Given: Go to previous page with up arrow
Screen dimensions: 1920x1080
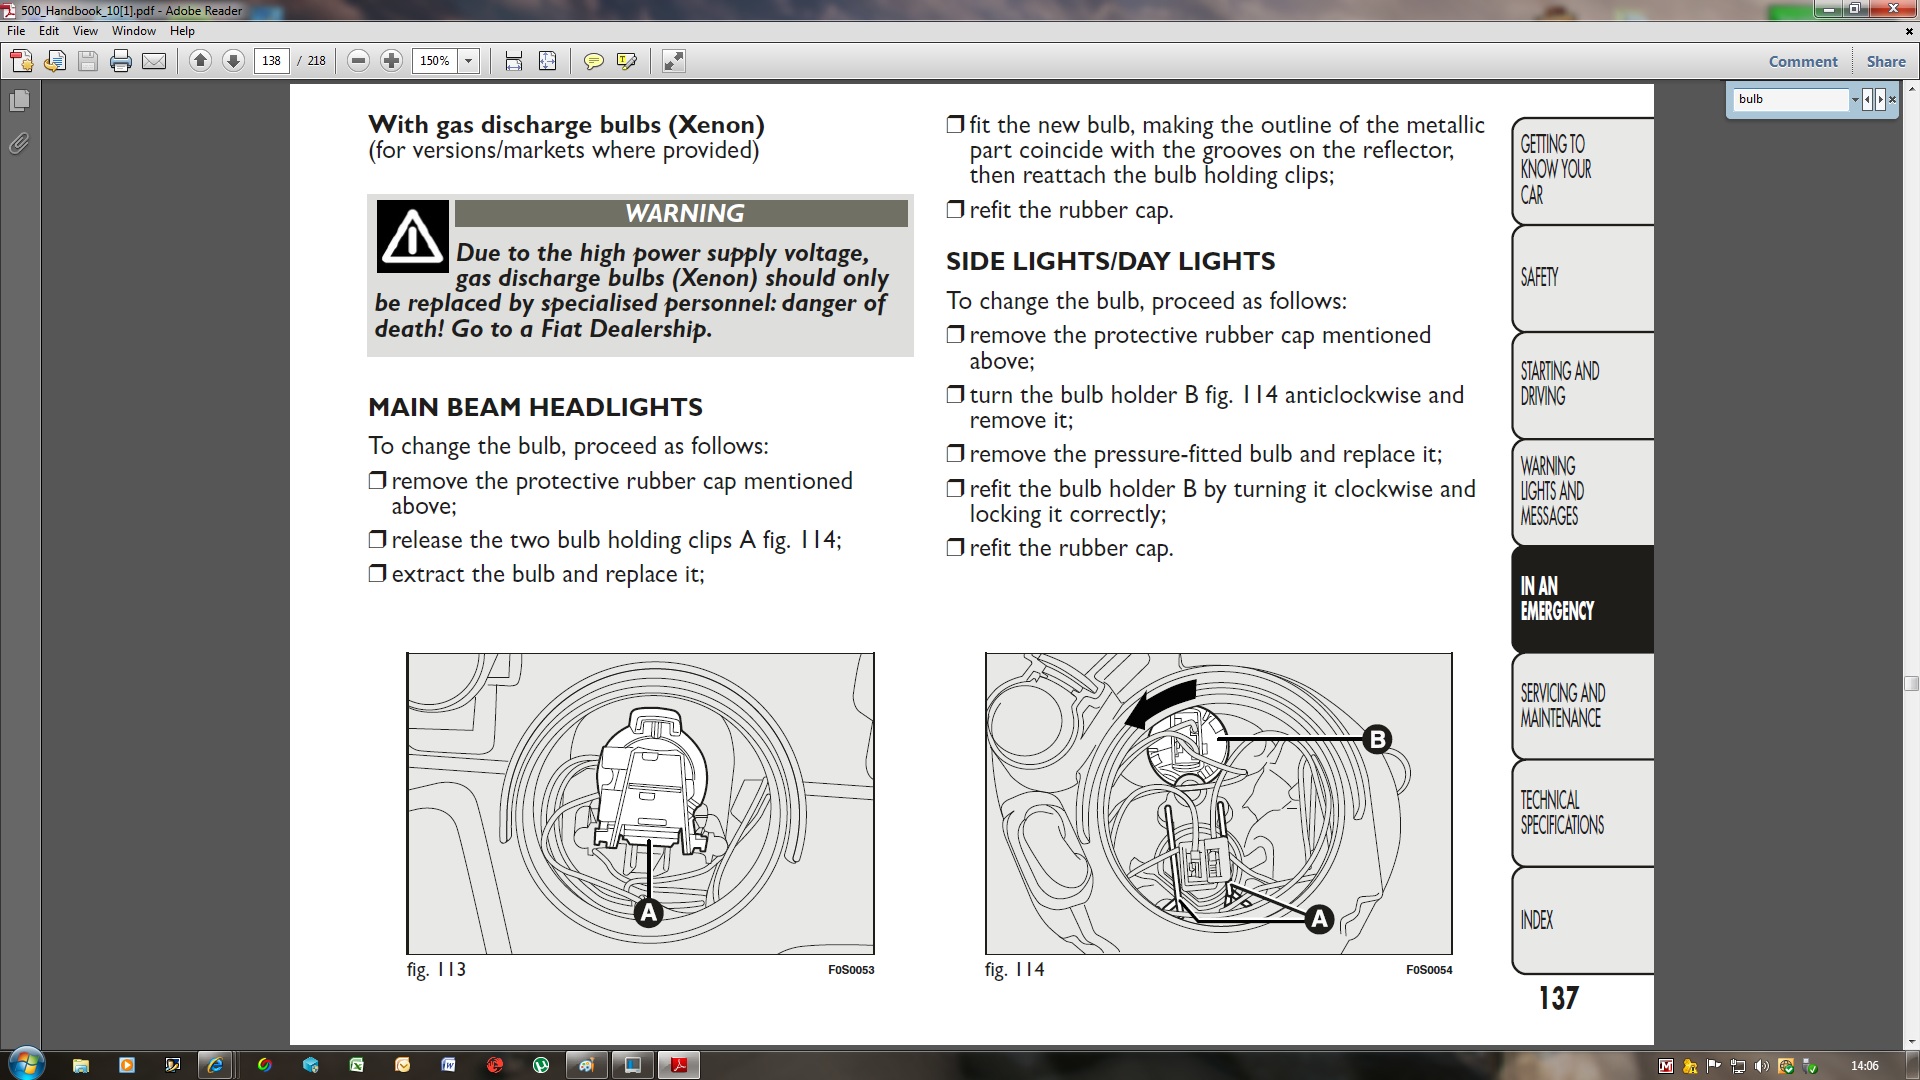Looking at the screenshot, I should click(200, 61).
